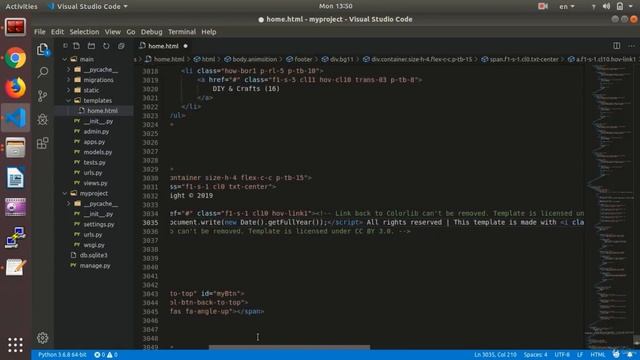Open the text editor notepad dock icon

click(16, 268)
